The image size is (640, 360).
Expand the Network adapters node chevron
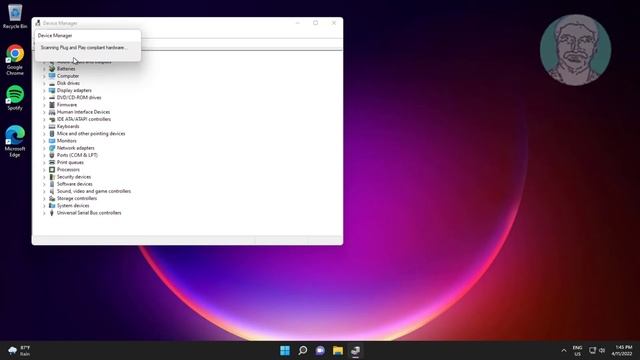tap(44, 148)
